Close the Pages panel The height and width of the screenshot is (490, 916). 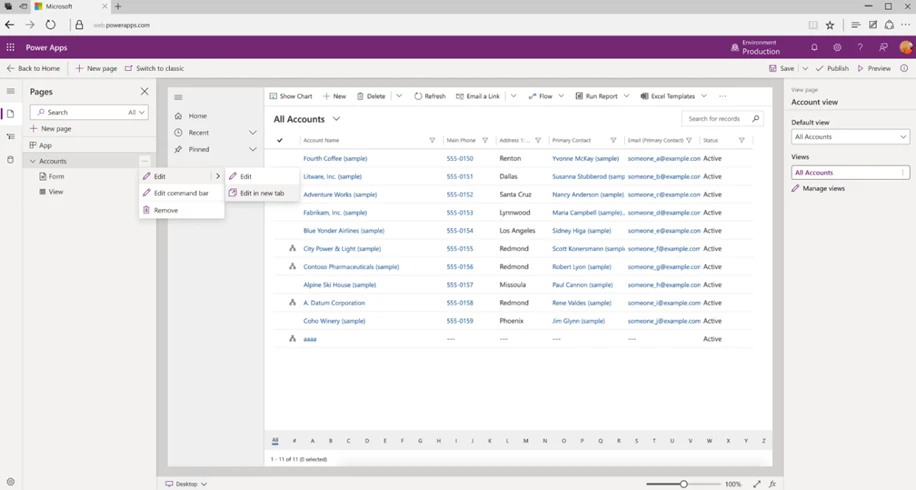pyautogui.click(x=144, y=91)
